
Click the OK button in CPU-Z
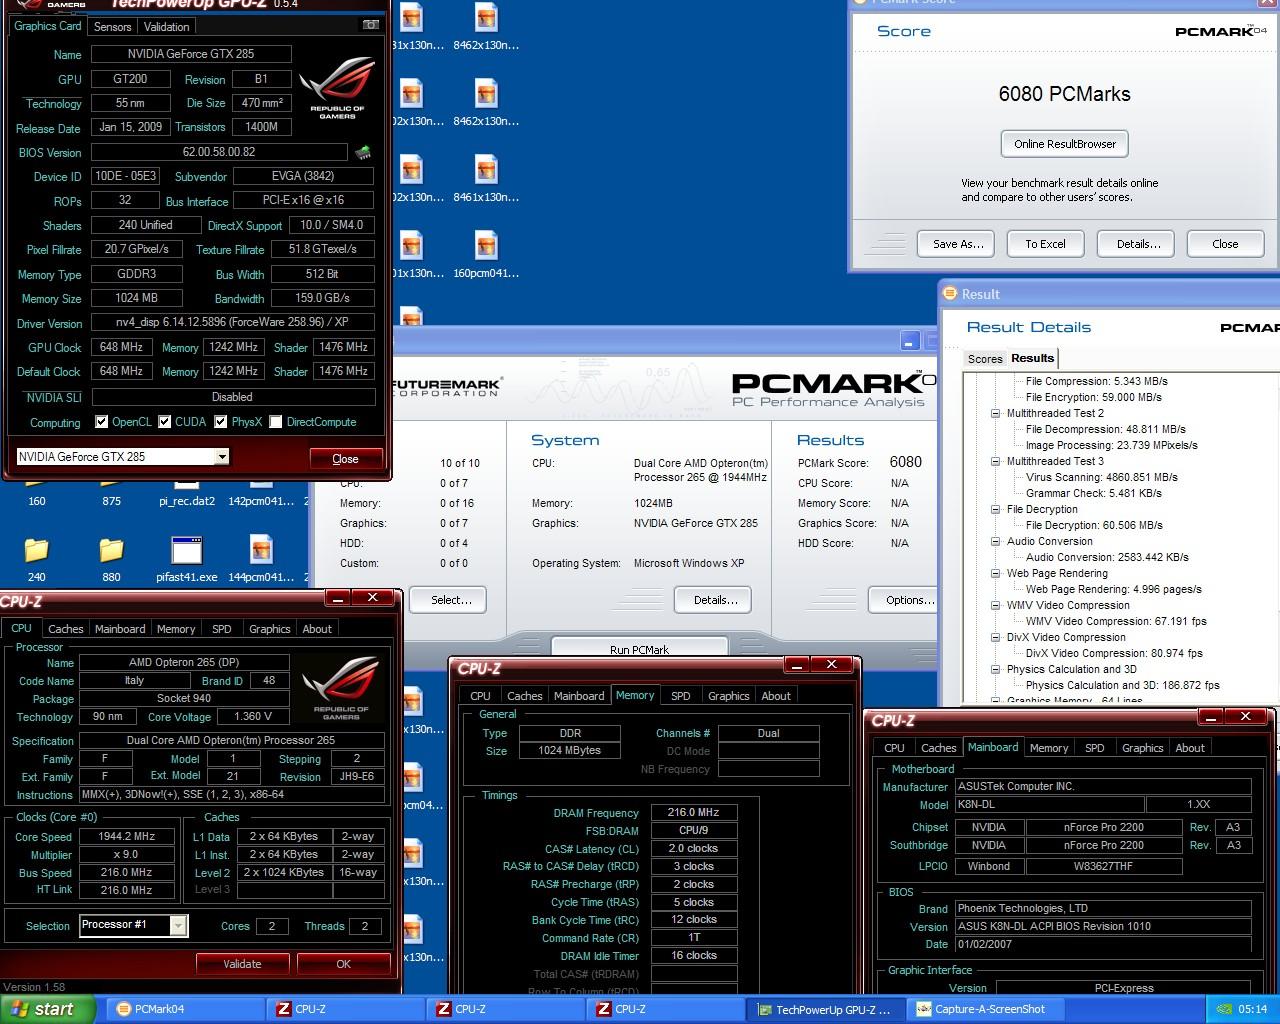point(344,964)
